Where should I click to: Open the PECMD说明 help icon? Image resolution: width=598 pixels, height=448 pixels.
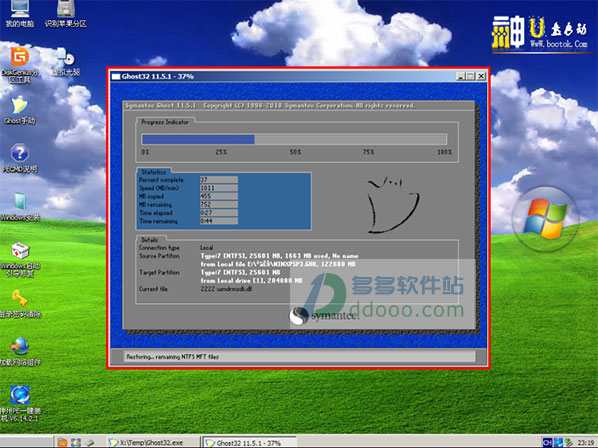pyautogui.click(x=19, y=157)
